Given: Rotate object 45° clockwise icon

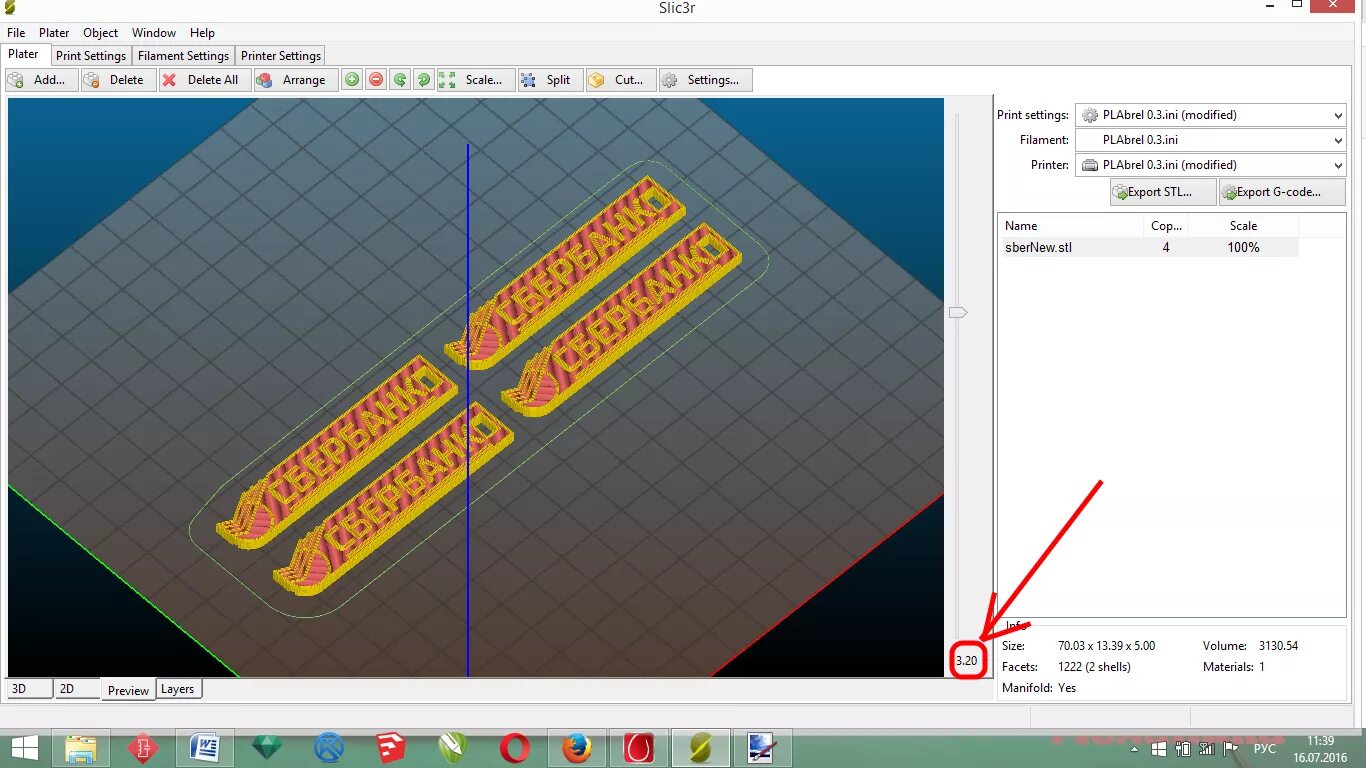Looking at the screenshot, I should click(424, 80).
